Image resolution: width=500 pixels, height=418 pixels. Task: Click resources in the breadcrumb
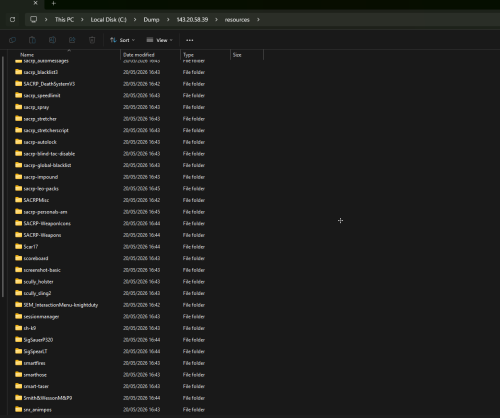pyautogui.click(x=237, y=20)
